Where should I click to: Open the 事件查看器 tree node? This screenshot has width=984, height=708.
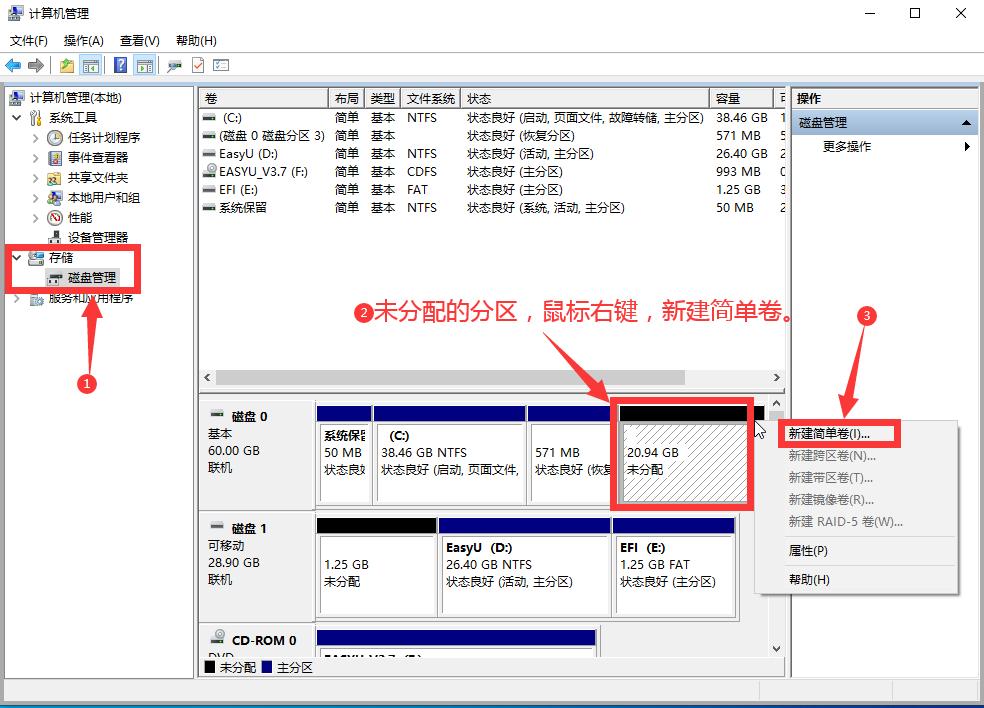pyautogui.click(x=36, y=157)
